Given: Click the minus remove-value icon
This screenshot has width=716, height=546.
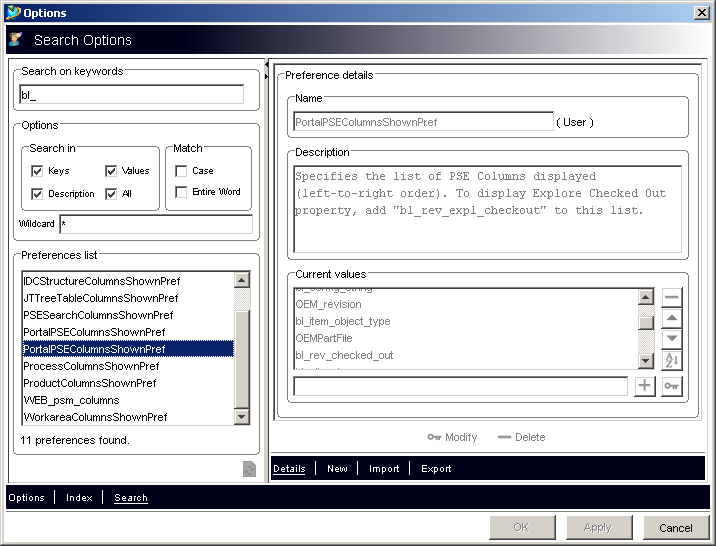Looking at the screenshot, I should tap(672, 298).
